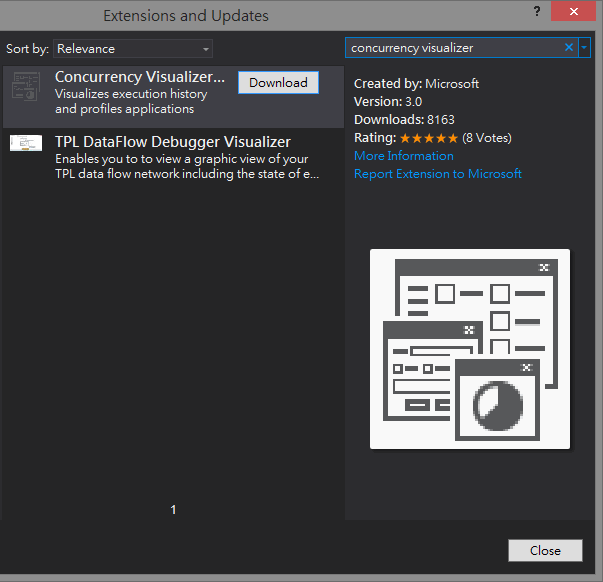Click Report Extension to Microsoft link
Image resolution: width=603 pixels, height=582 pixels.
coord(437,174)
